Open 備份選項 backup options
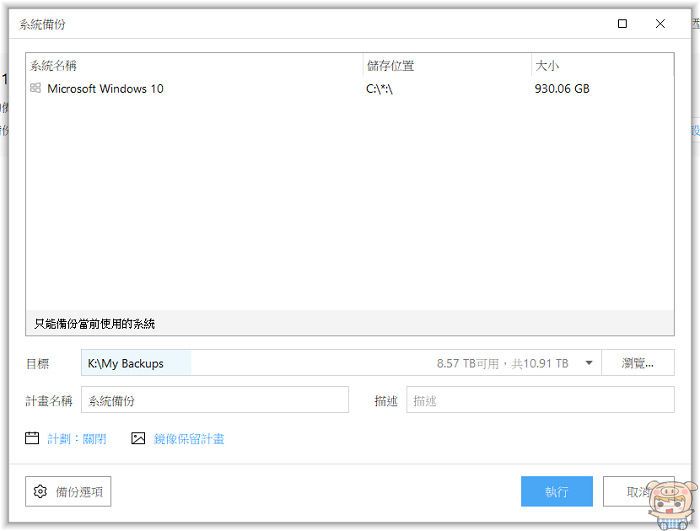The height and width of the screenshot is (531, 700). pyautogui.click(x=68, y=491)
